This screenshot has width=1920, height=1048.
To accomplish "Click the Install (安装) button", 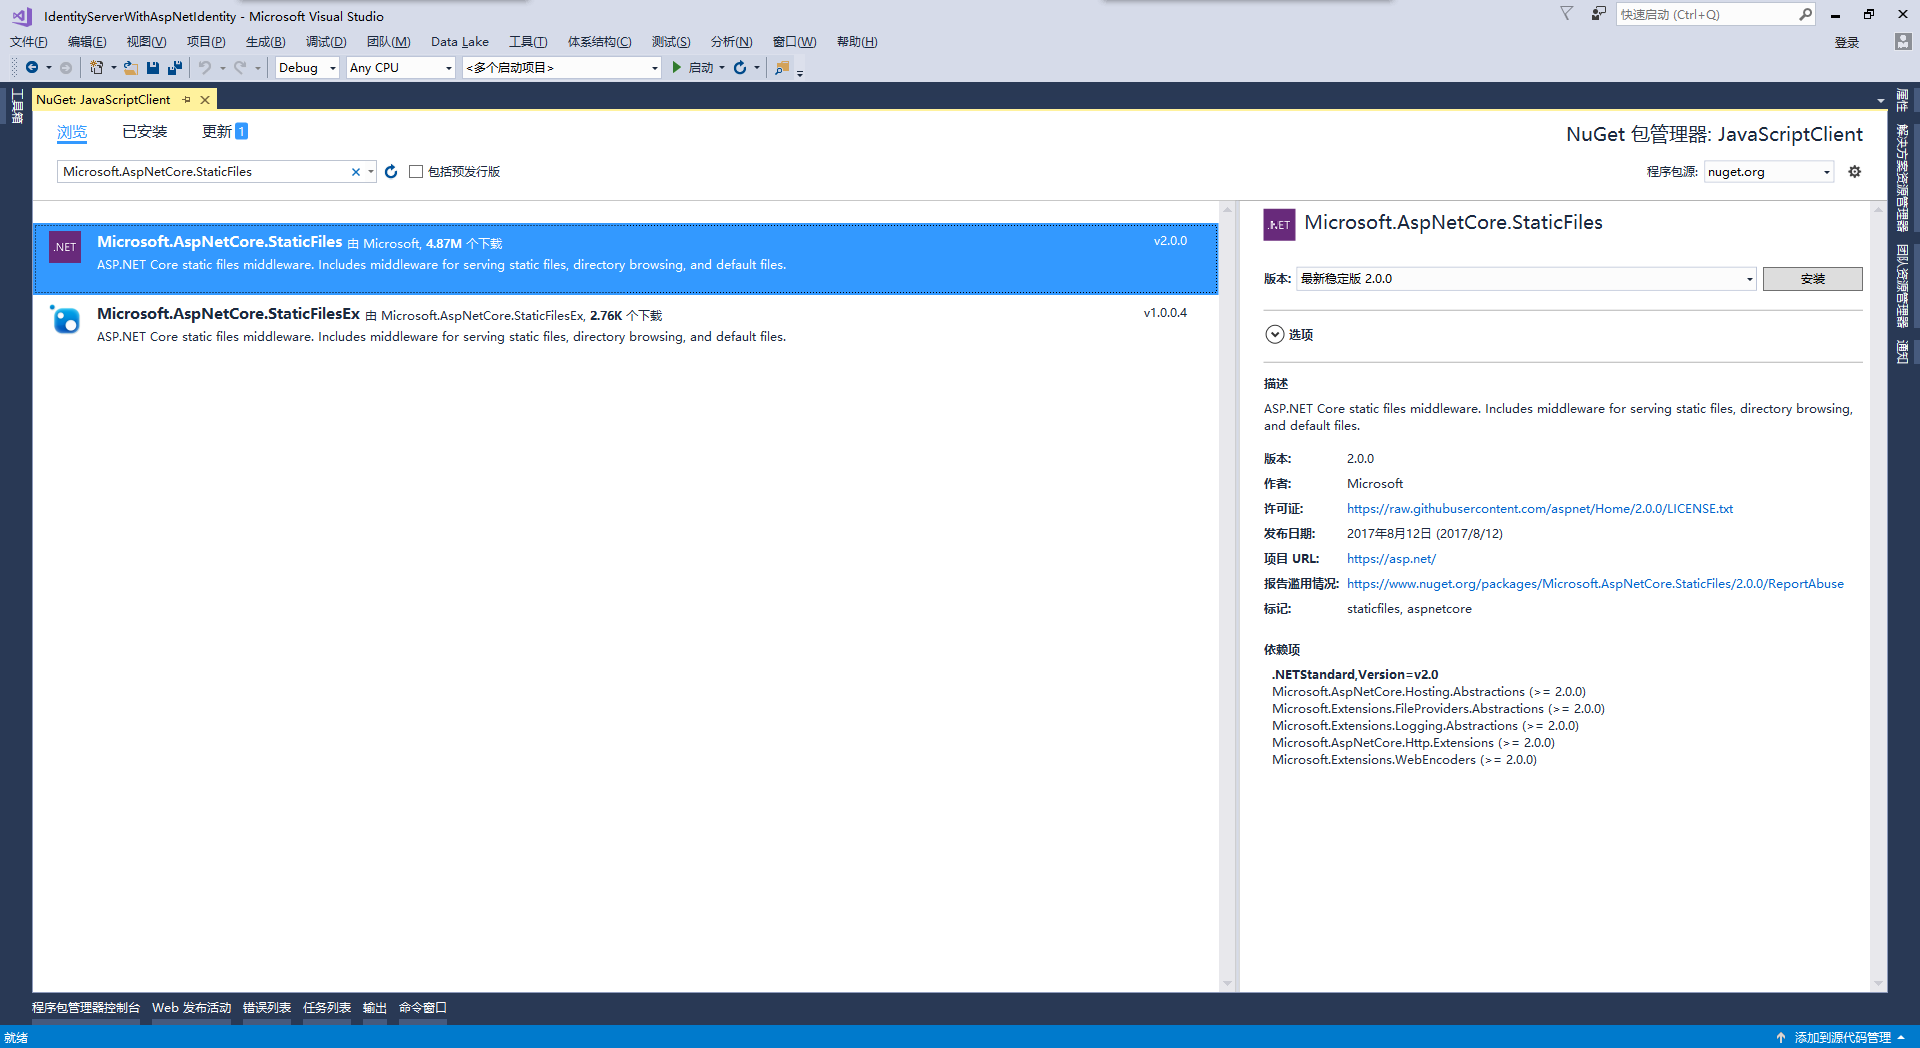I will [1812, 279].
